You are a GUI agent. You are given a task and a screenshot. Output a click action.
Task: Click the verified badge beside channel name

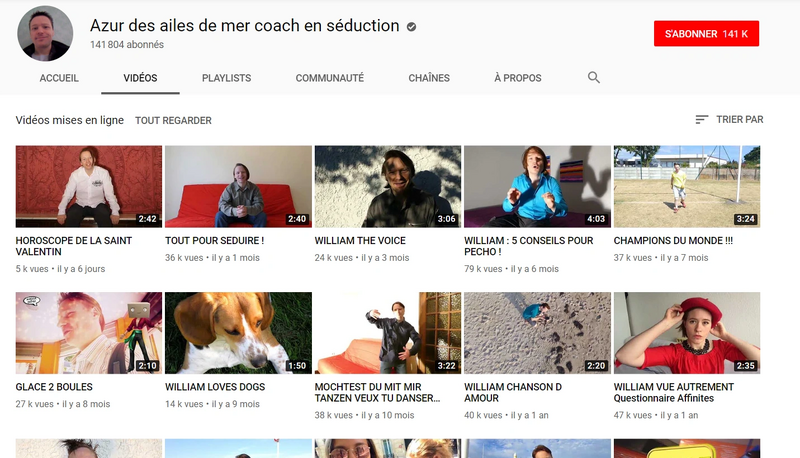(412, 27)
